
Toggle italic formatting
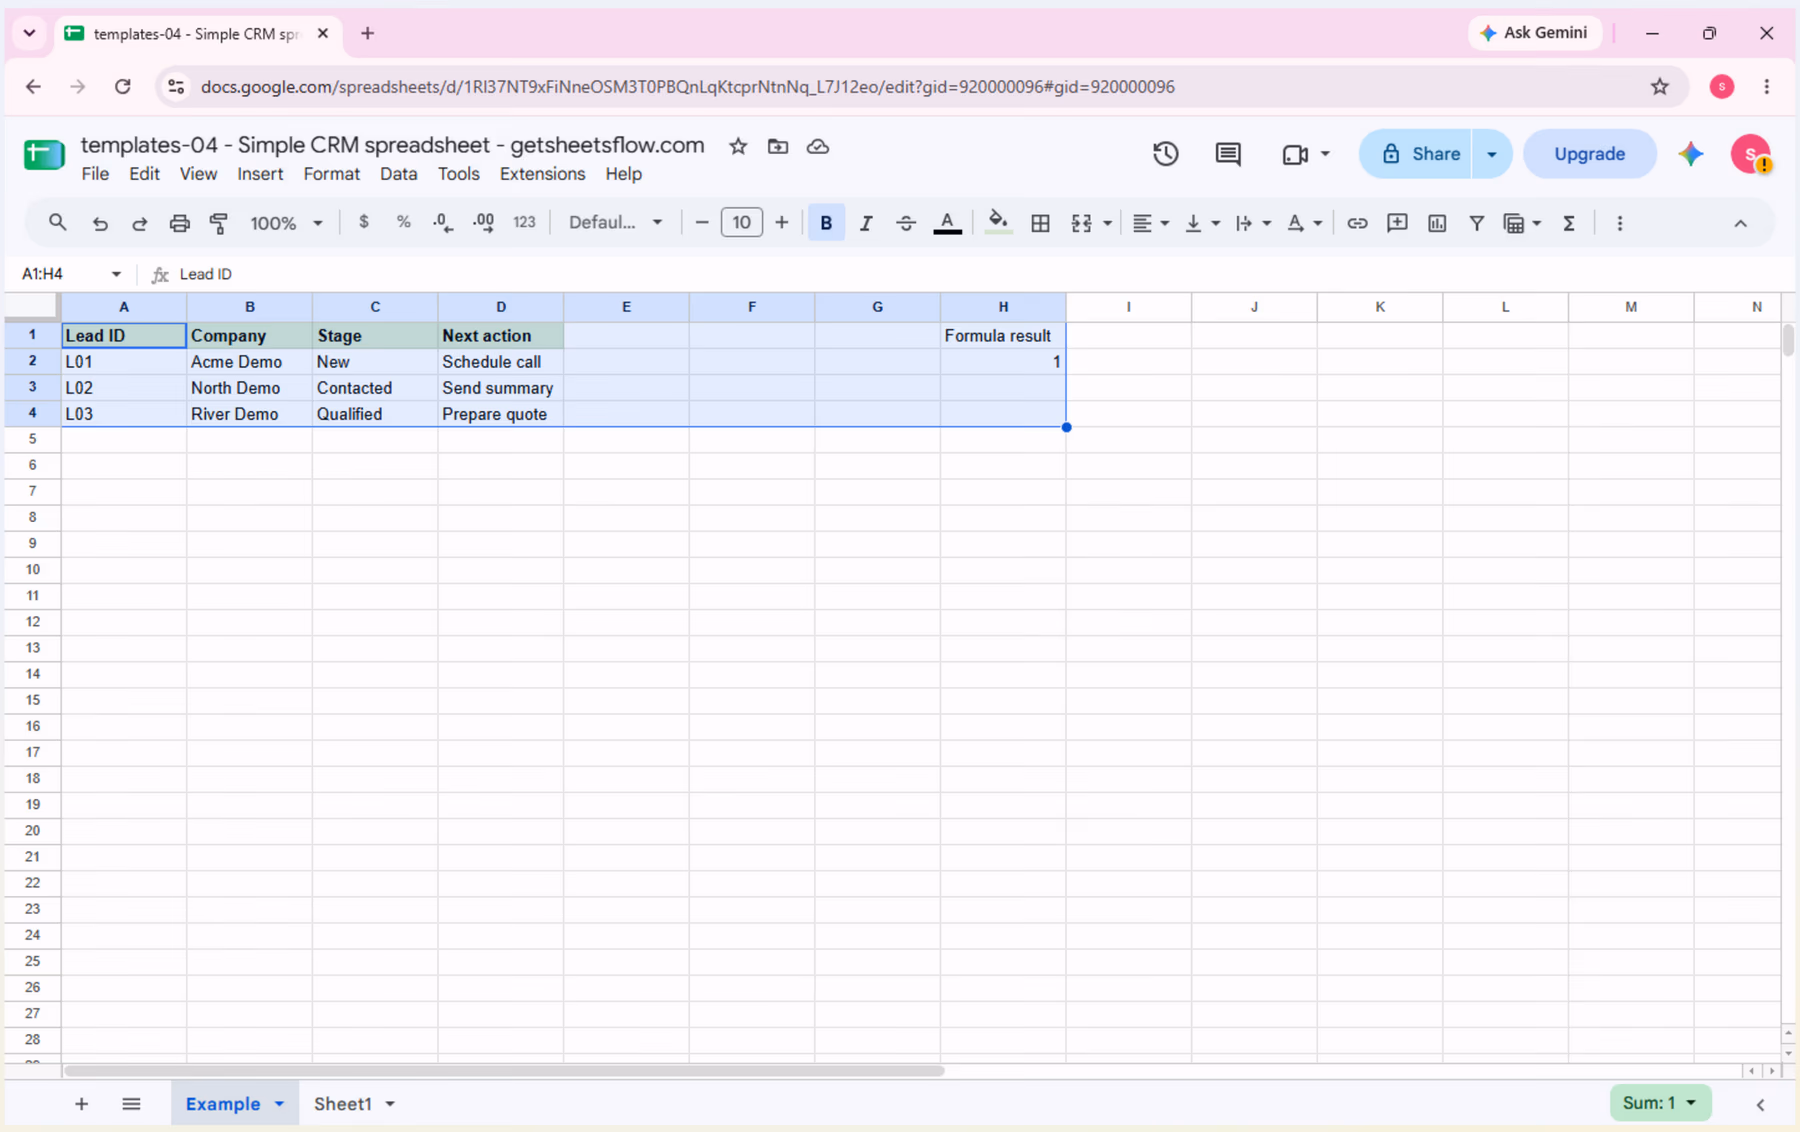(x=866, y=223)
